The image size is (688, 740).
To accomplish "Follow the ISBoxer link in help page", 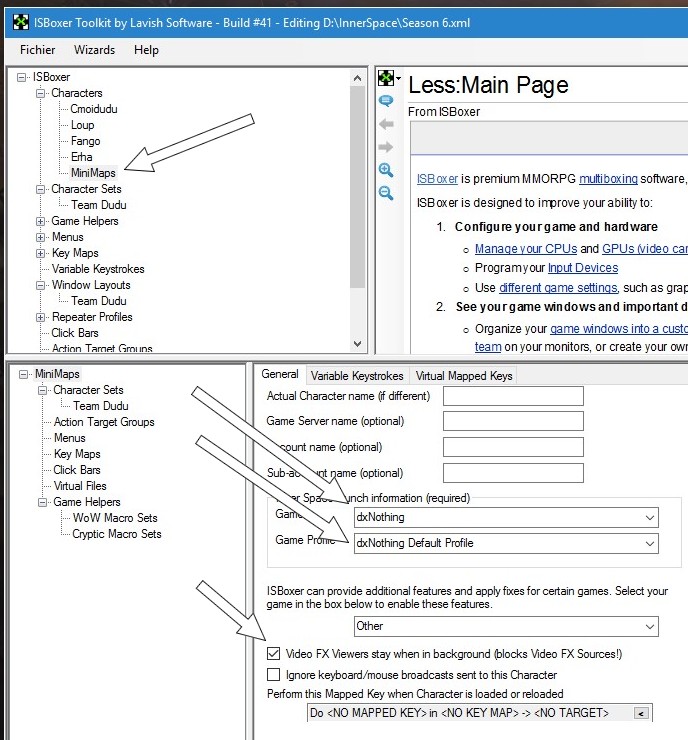I will [437, 179].
